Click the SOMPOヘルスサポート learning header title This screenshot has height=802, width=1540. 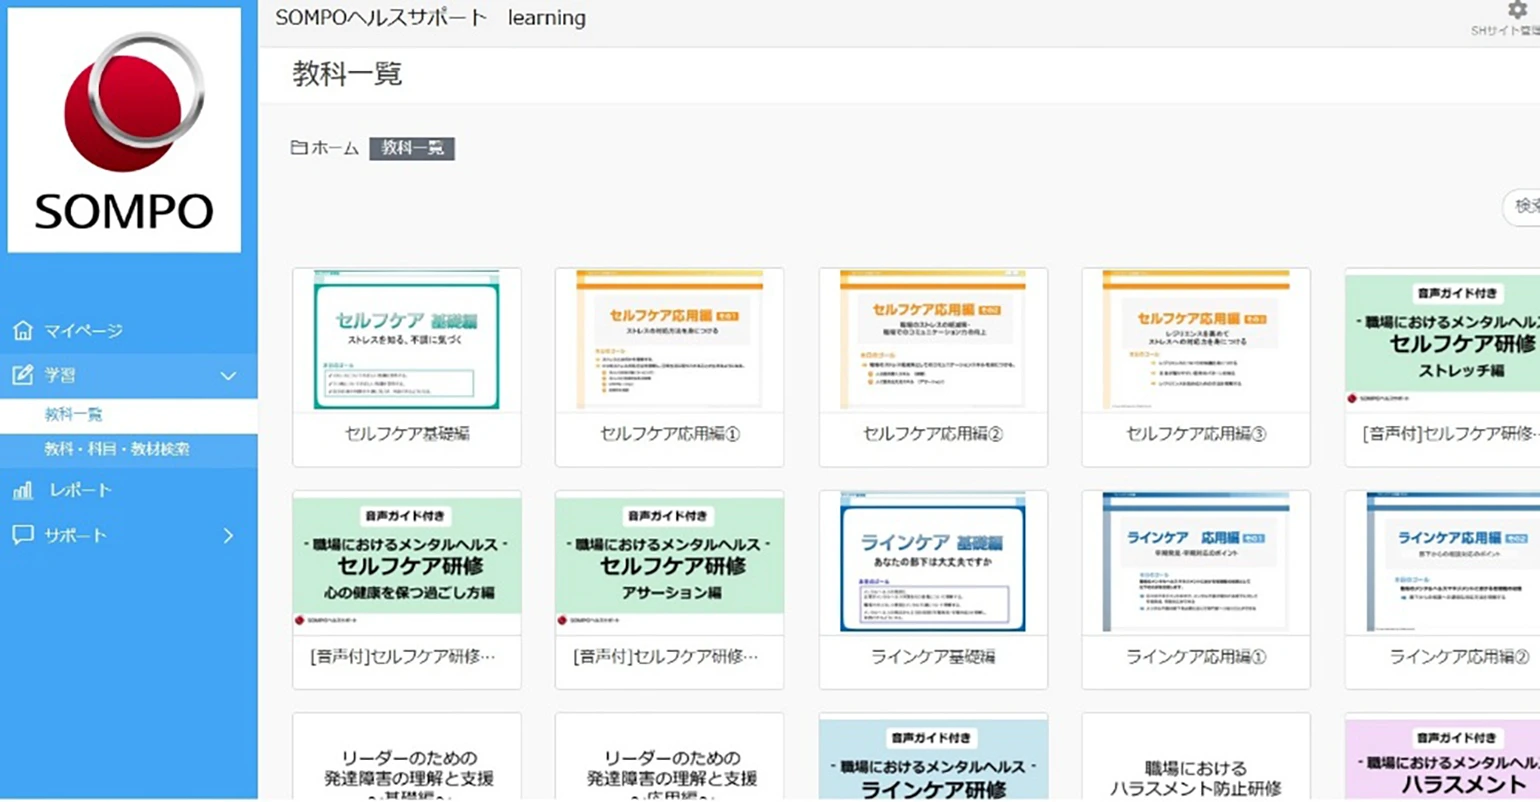431,18
